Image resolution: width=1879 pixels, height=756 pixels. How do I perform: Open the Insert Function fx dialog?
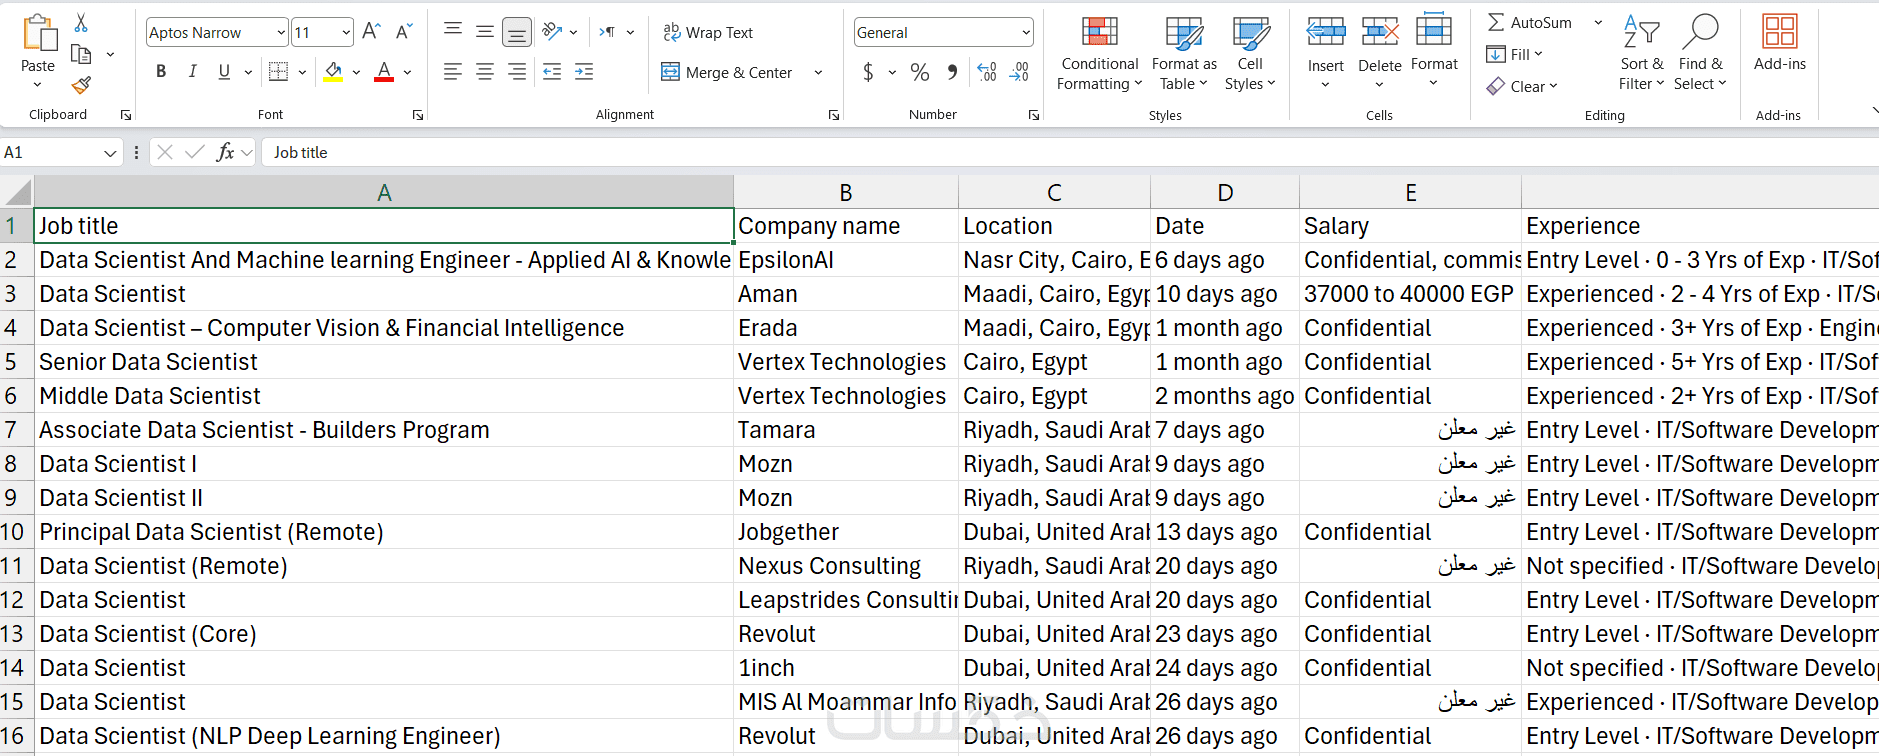(x=226, y=152)
